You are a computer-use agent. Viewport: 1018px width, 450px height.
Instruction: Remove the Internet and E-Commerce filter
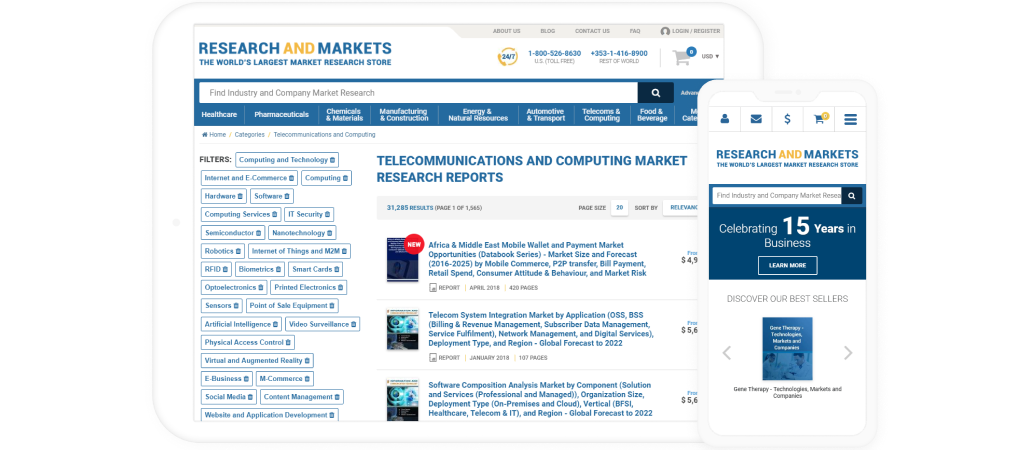tap(292, 178)
